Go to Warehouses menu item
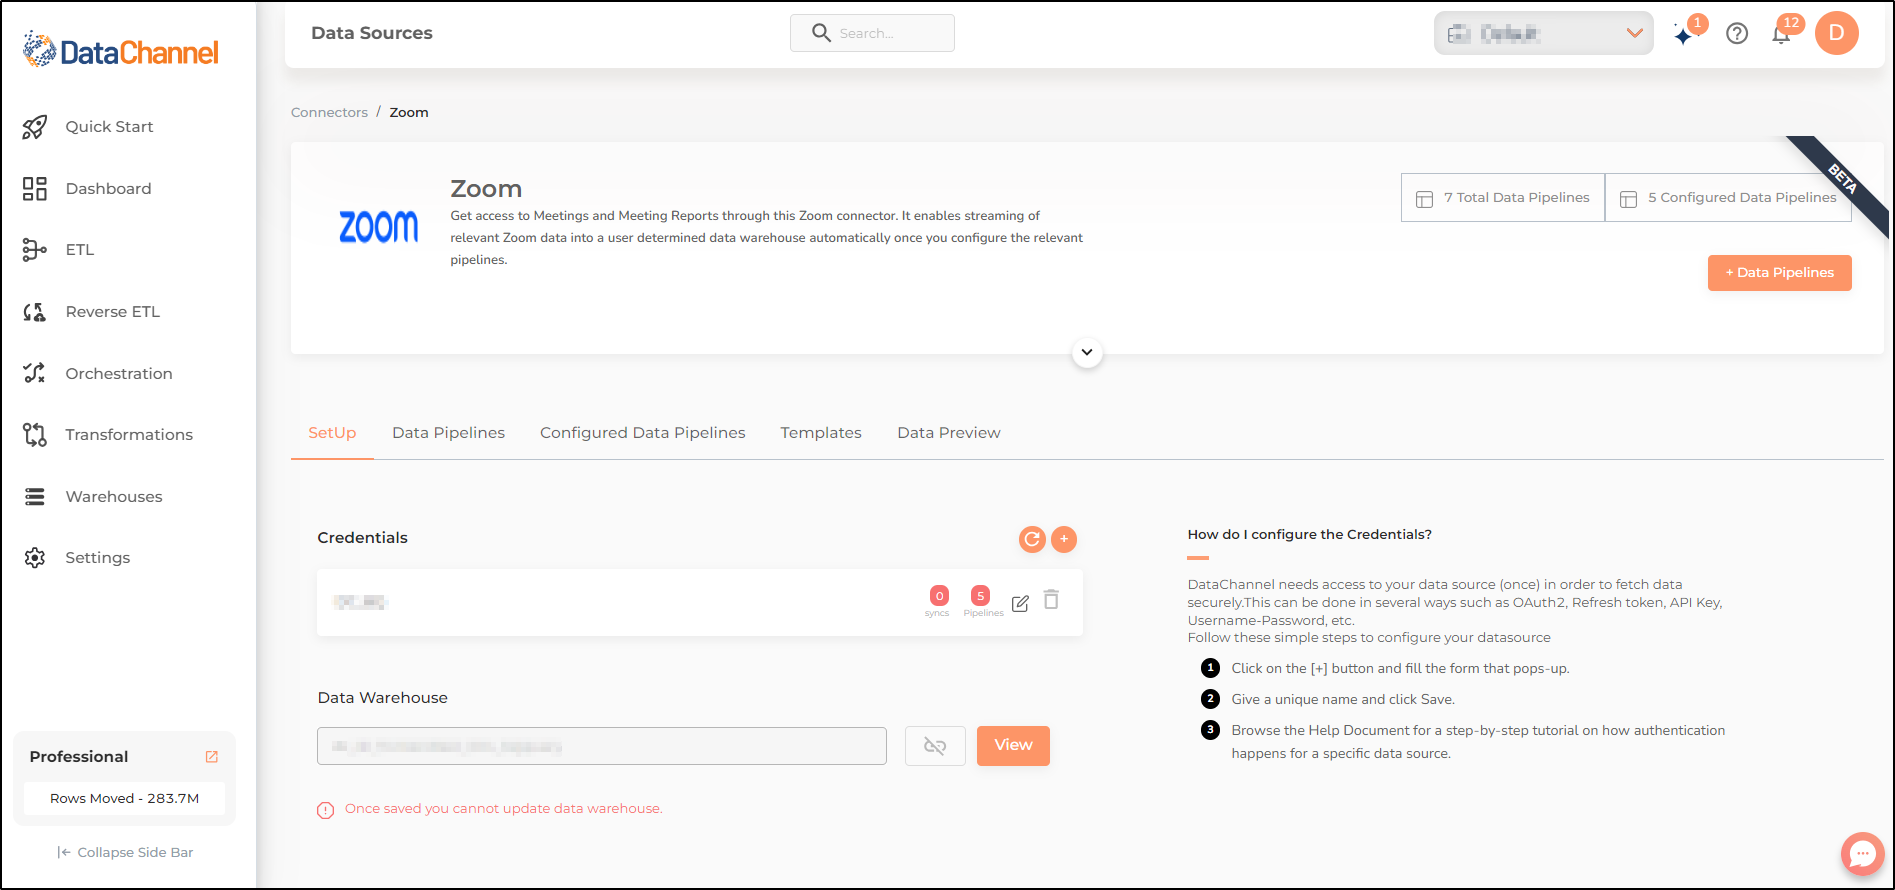The width and height of the screenshot is (1895, 890). [114, 497]
